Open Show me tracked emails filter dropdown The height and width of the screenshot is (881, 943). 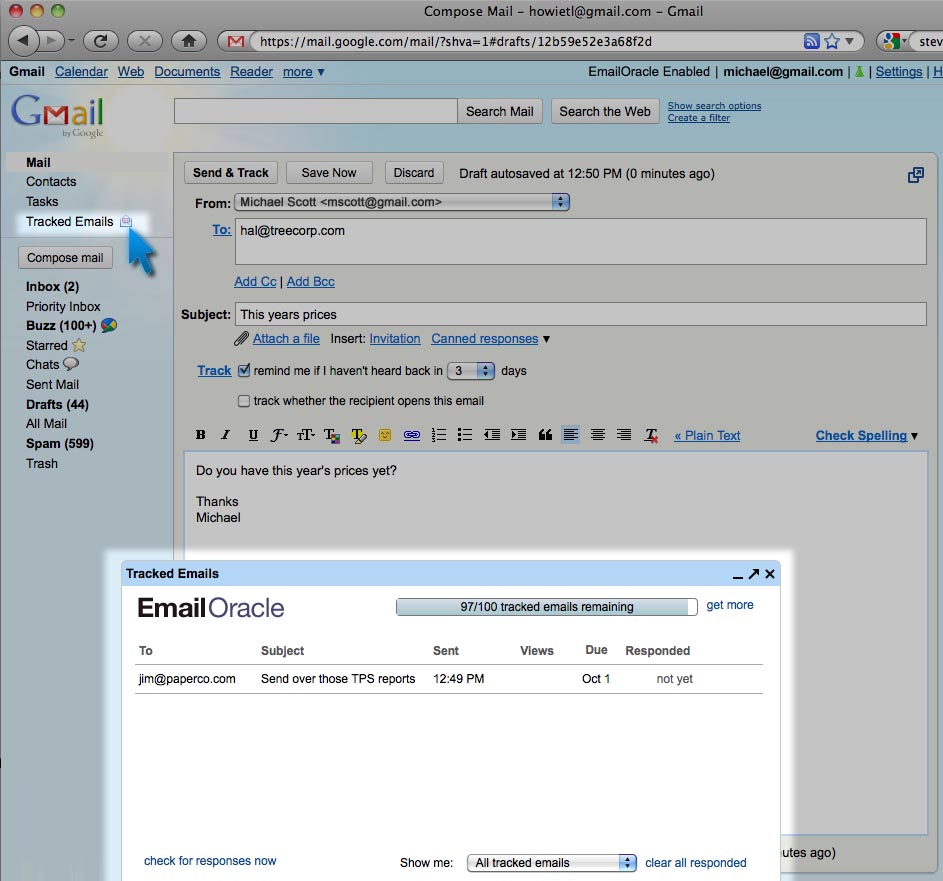(551, 863)
